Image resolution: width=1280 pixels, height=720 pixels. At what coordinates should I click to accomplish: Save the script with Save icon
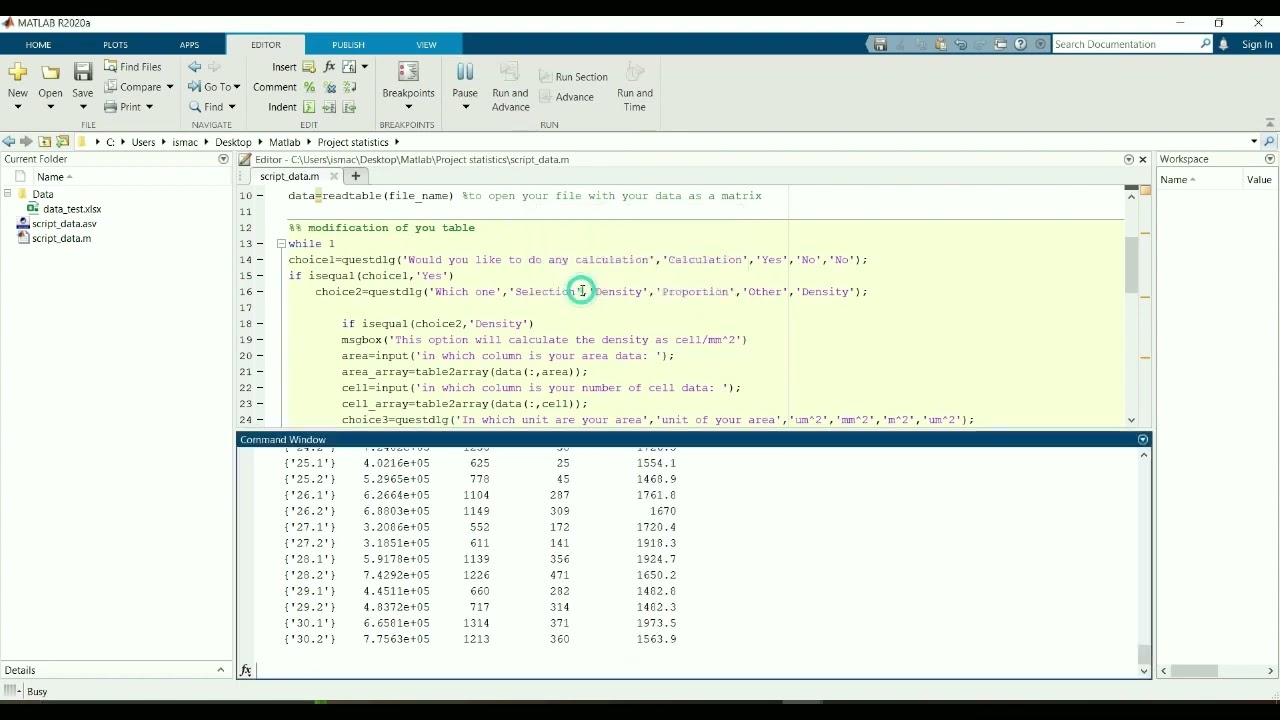pyautogui.click(x=83, y=74)
